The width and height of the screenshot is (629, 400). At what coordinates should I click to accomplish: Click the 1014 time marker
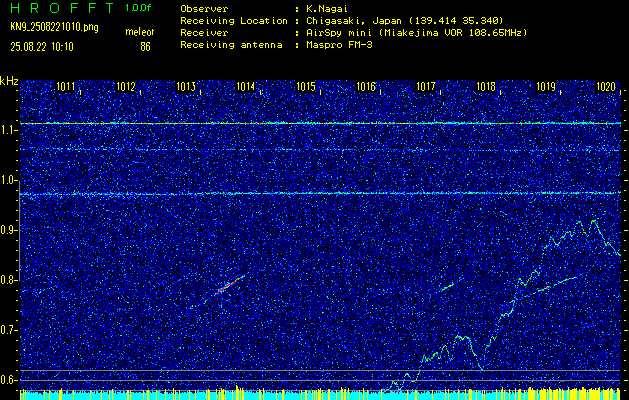point(246,87)
